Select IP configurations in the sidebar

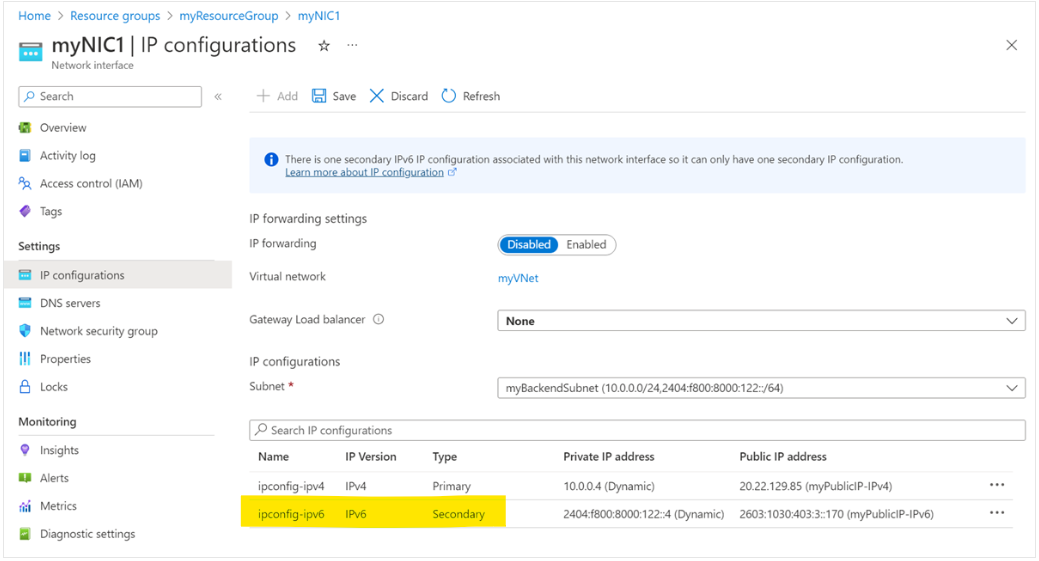coord(118,275)
